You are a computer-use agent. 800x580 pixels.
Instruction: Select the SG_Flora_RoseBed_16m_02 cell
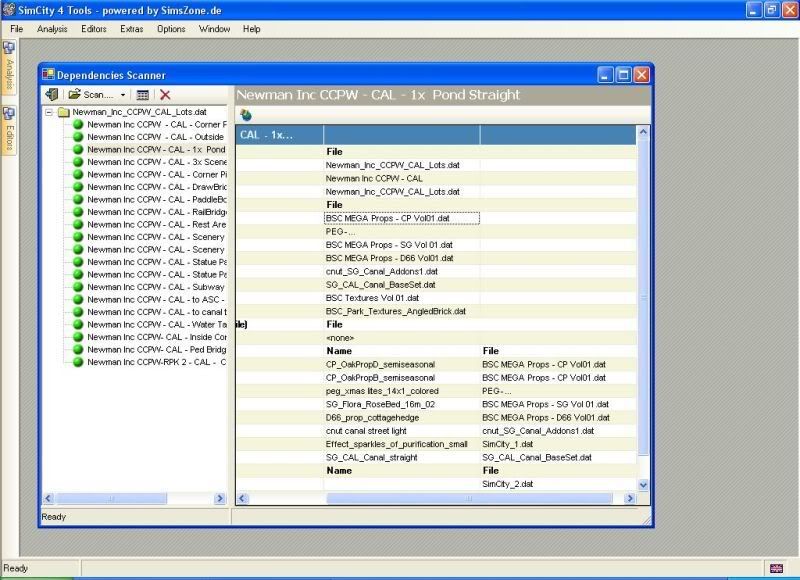coord(402,404)
